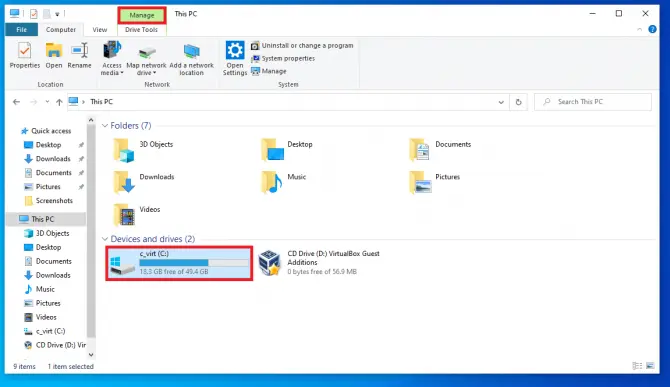Switch to the View ribbon tab
The height and width of the screenshot is (387, 670).
(100, 29)
